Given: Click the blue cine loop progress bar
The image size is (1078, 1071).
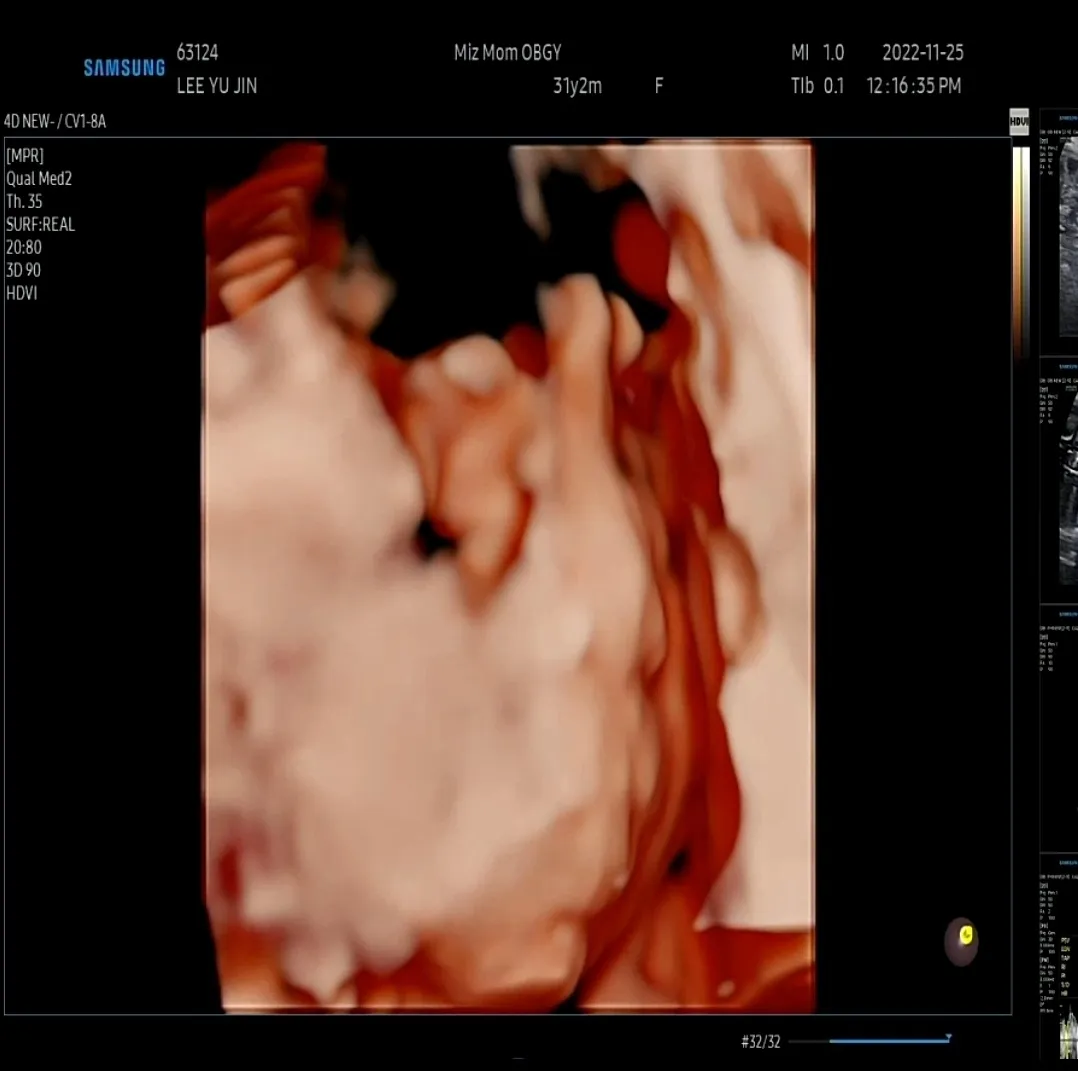Looking at the screenshot, I should [x=889, y=1041].
